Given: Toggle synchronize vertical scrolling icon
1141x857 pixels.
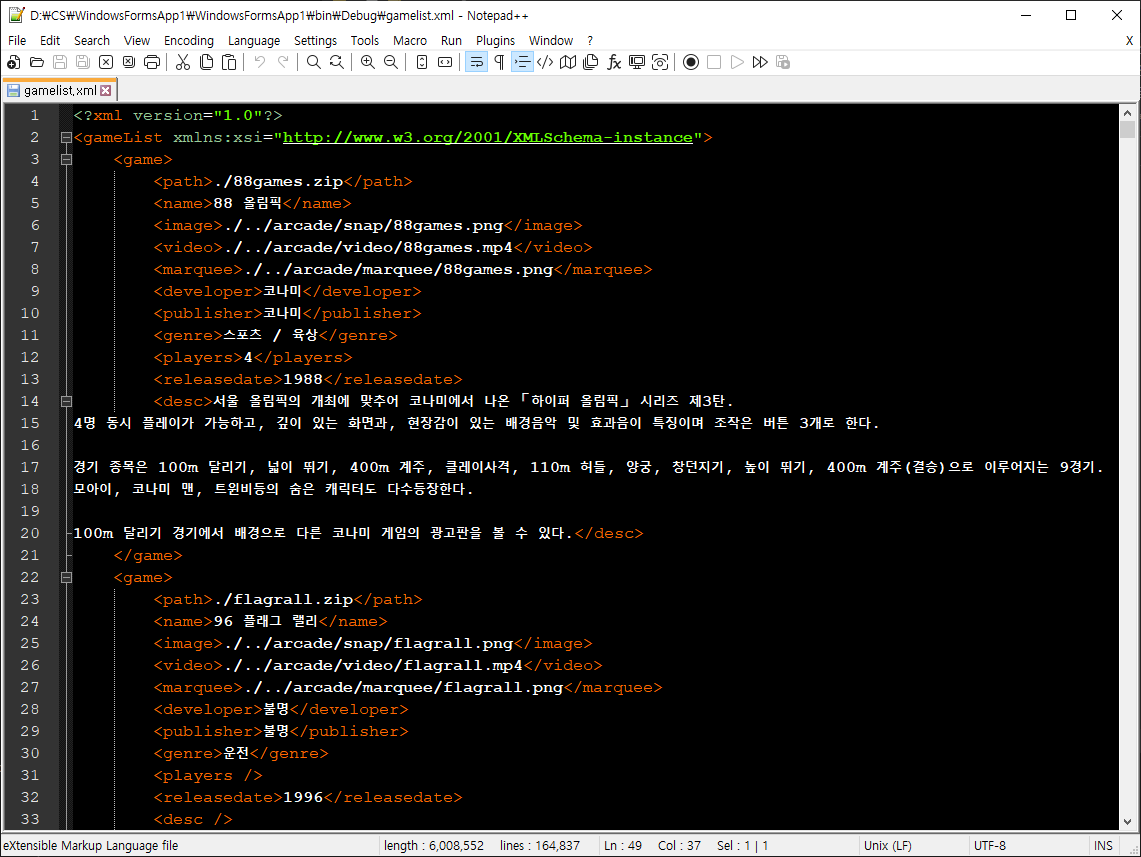Looking at the screenshot, I should click(x=422, y=63).
